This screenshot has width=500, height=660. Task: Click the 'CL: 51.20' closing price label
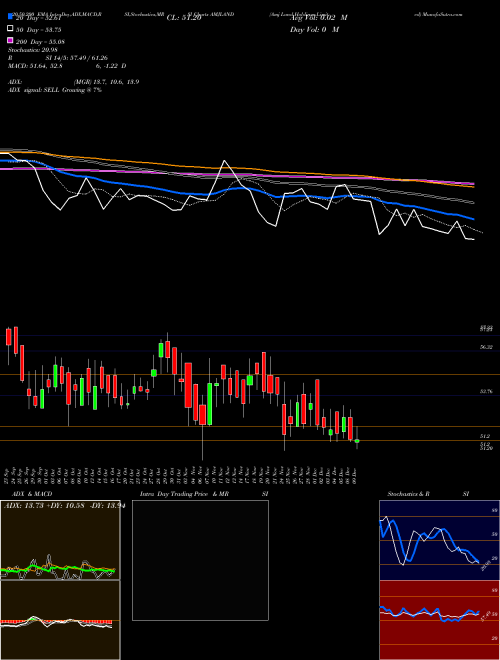coord(184,18)
